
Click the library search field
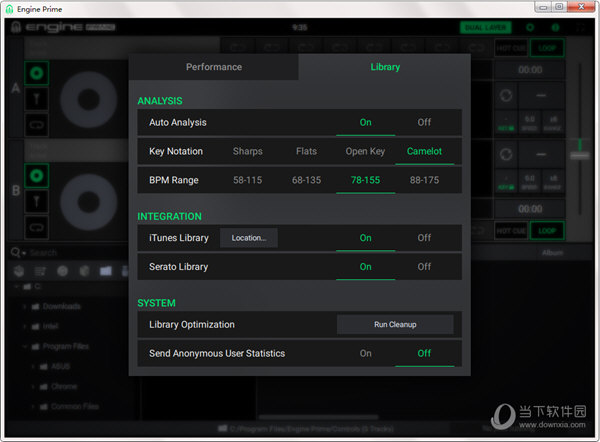[x=78, y=253]
